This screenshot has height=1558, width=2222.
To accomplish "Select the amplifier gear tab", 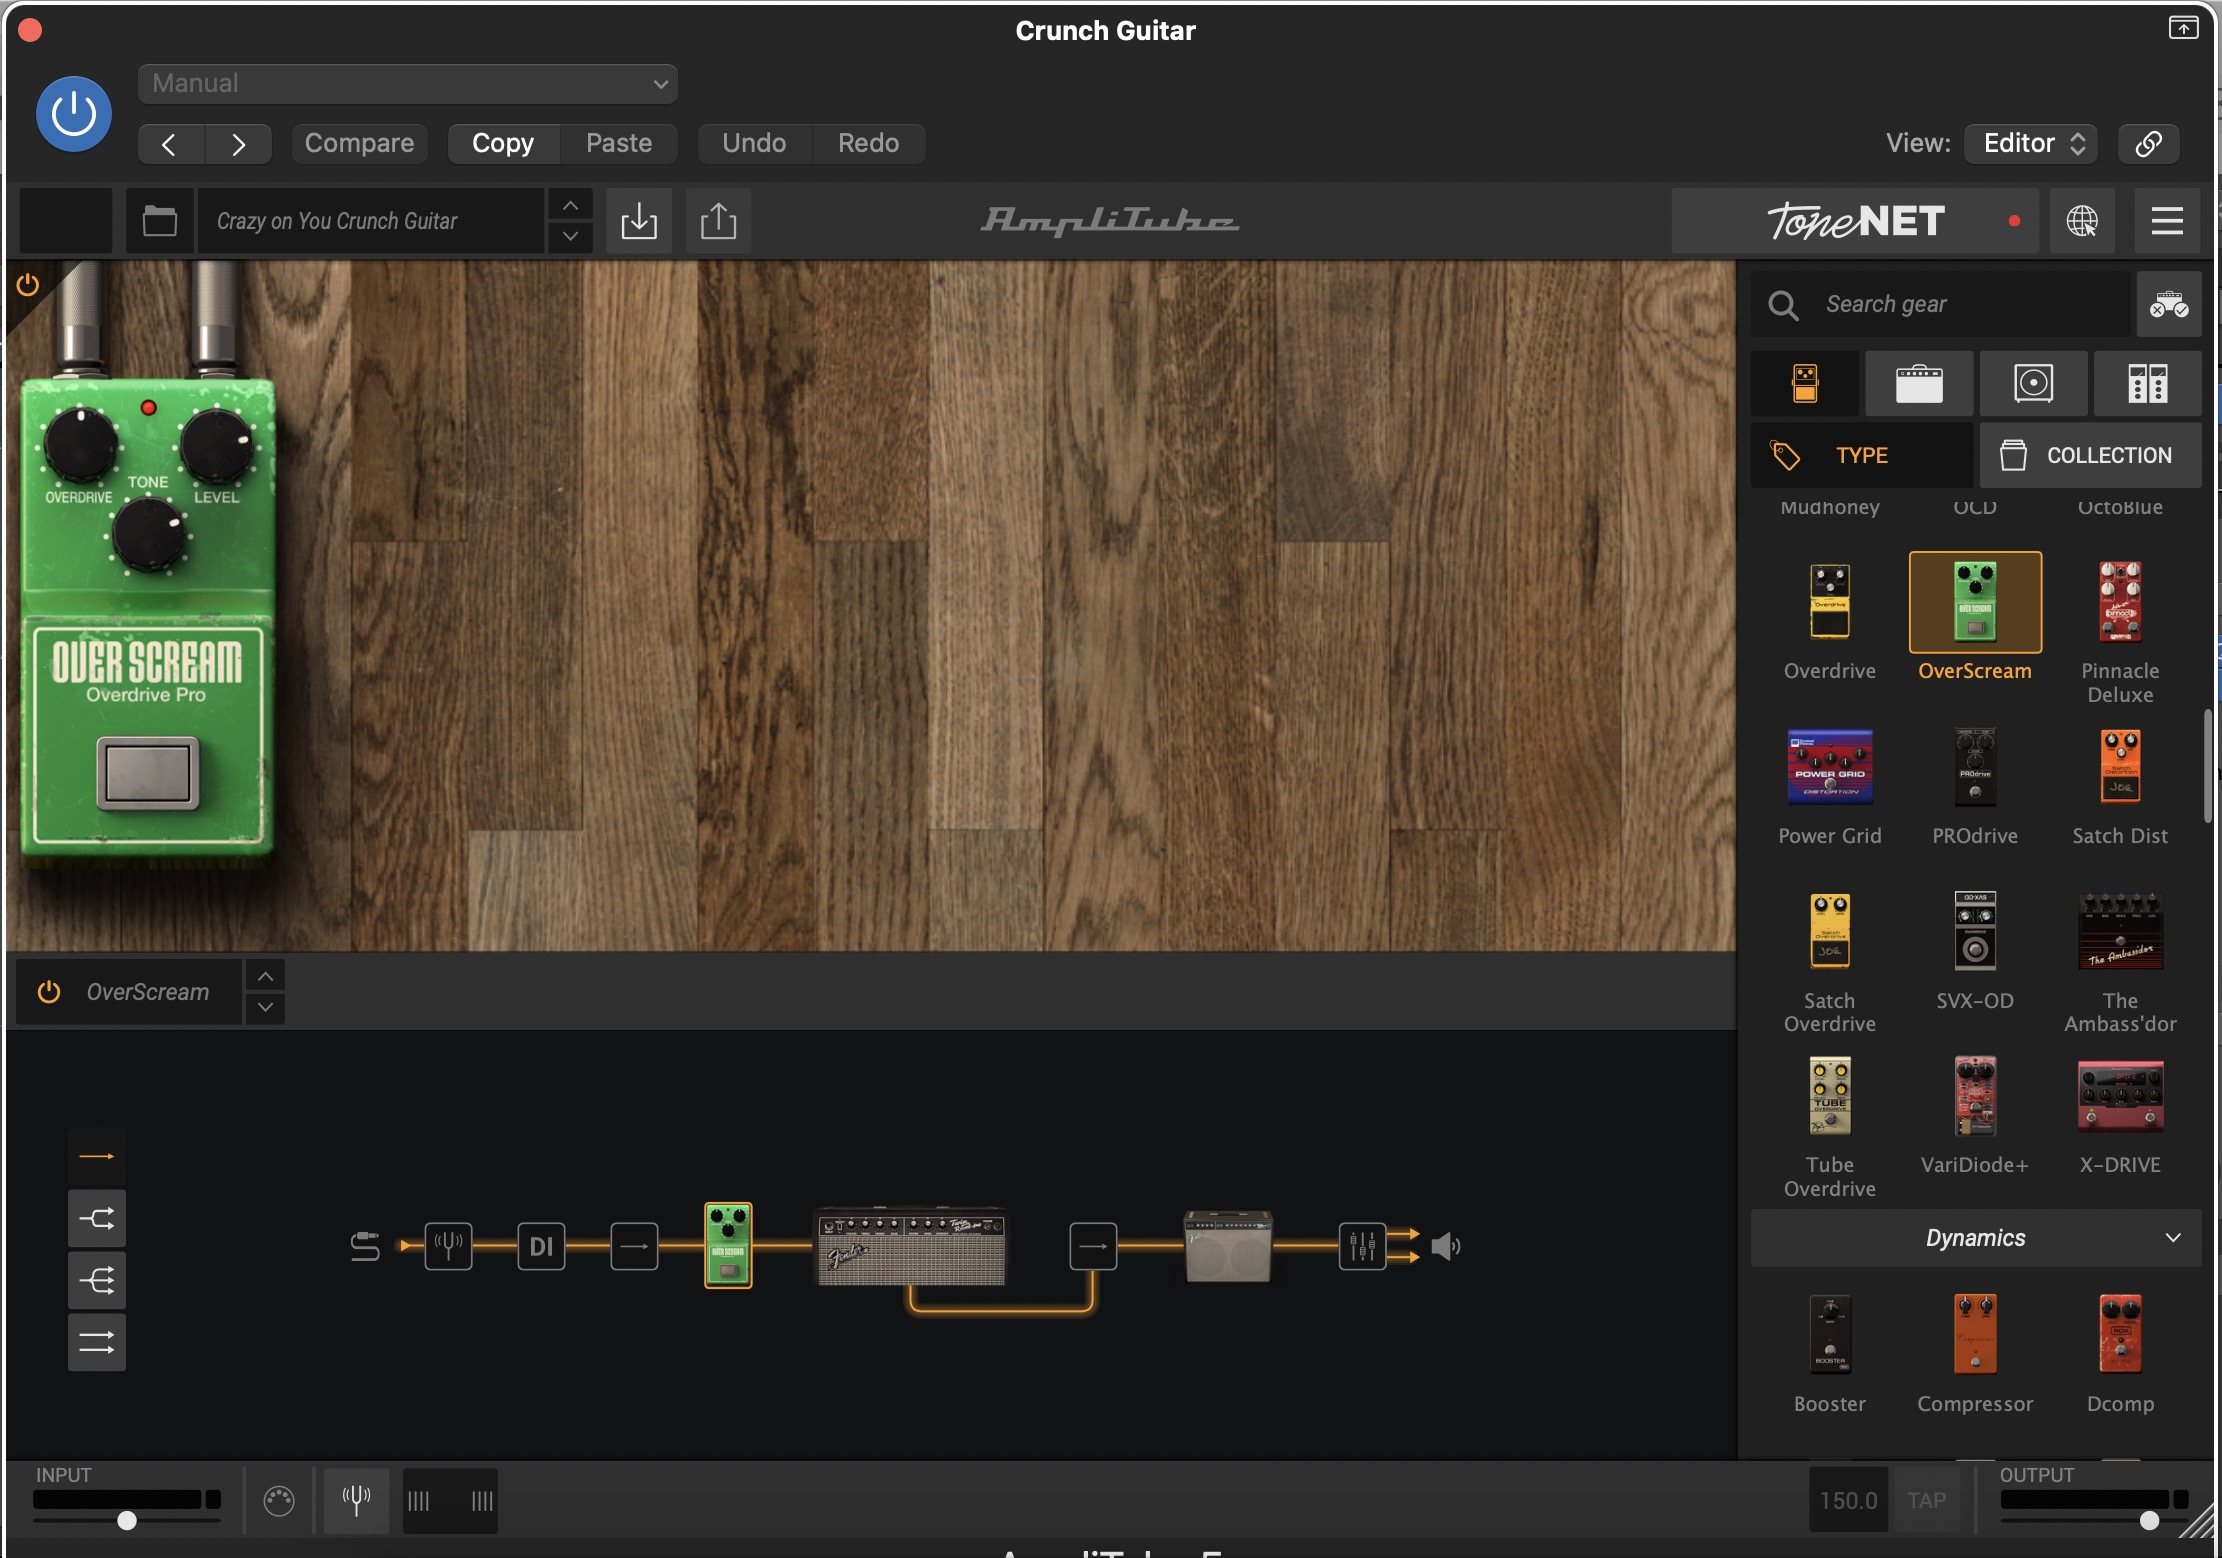I will tap(1919, 383).
